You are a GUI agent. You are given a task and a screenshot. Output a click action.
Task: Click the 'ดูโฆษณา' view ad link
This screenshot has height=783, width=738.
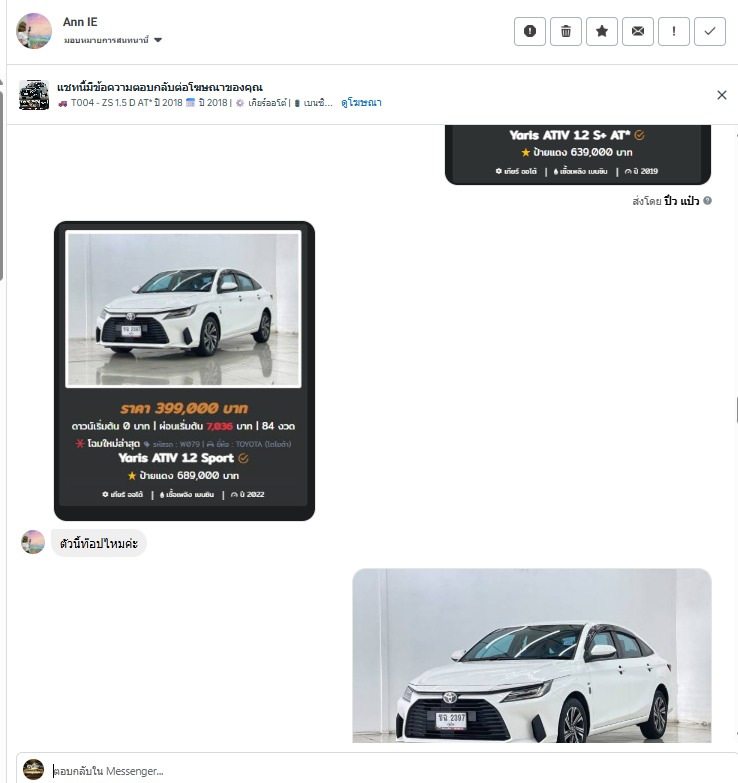coord(361,102)
